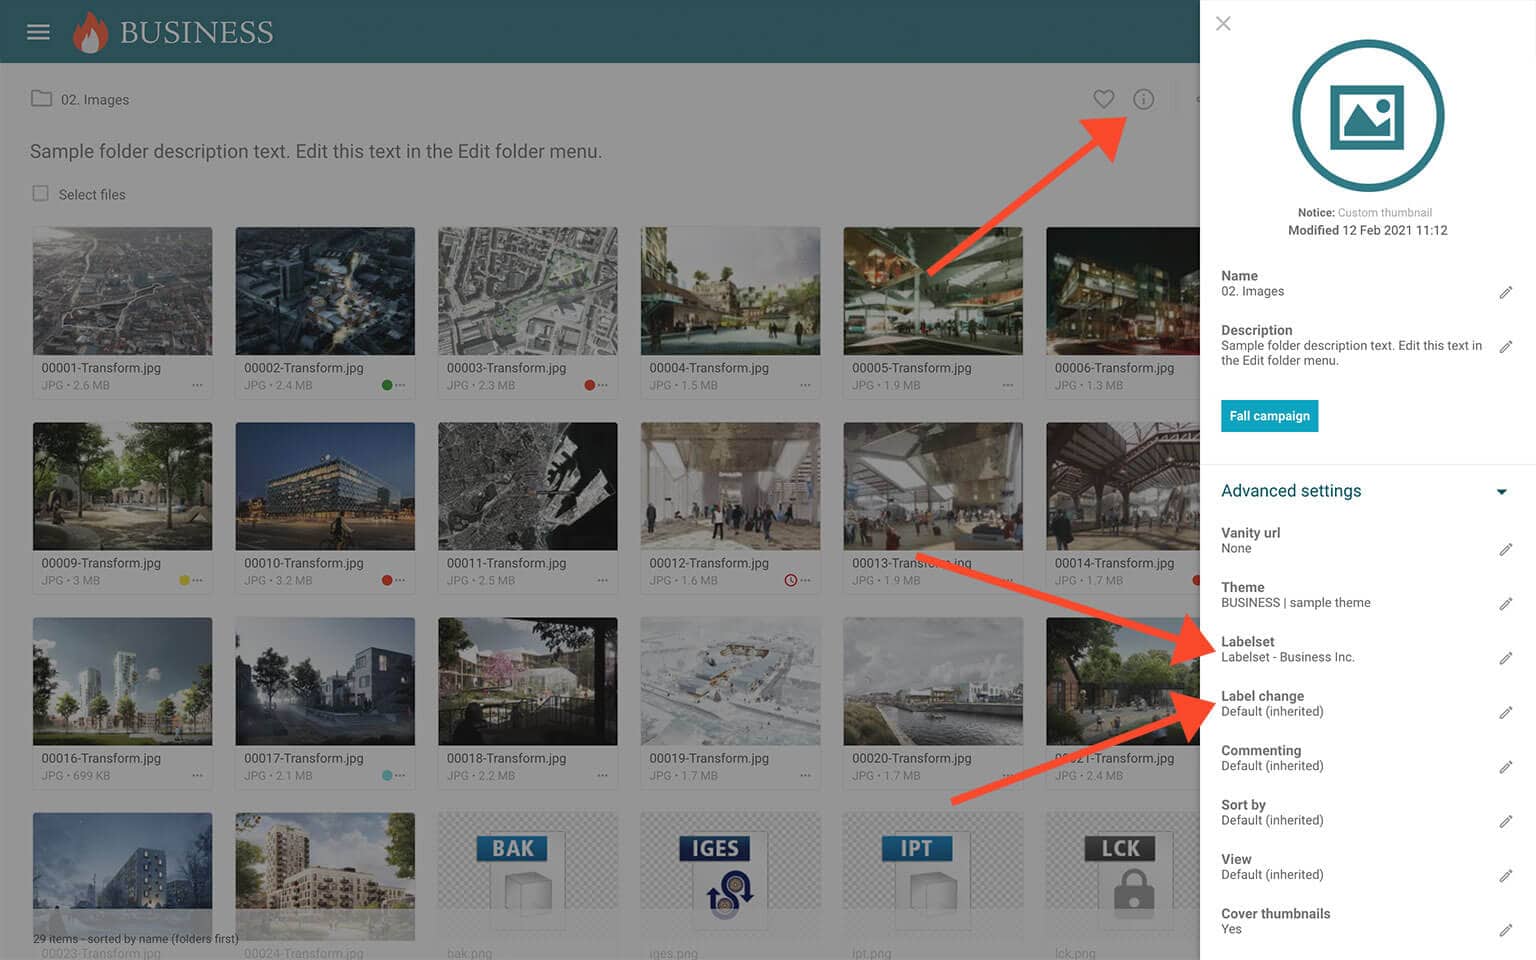1536x960 pixels.
Task: Edit the Vanity url setting
Action: point(1505,550)
